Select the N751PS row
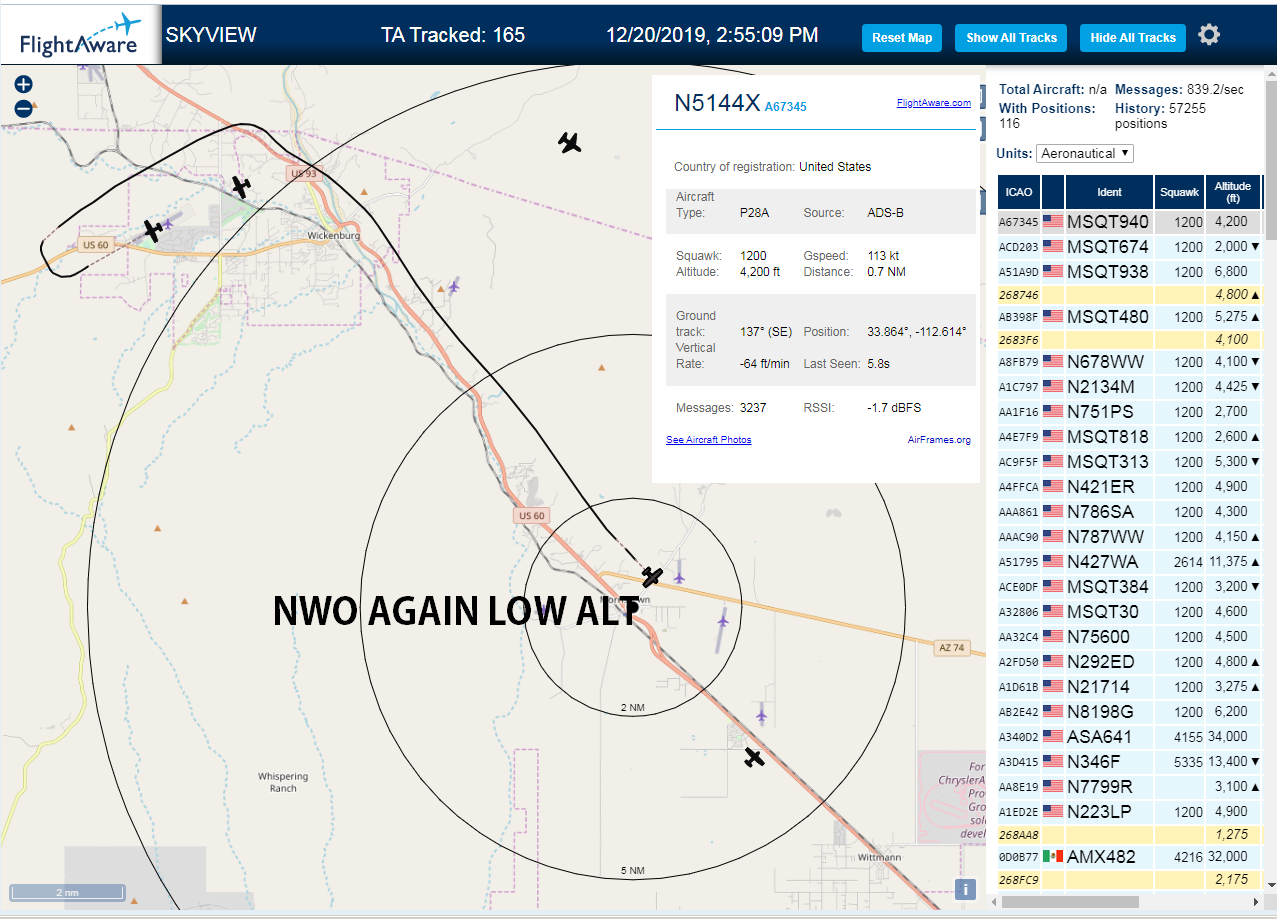This screenshot has height=919, width=1277. (1129, 412)
